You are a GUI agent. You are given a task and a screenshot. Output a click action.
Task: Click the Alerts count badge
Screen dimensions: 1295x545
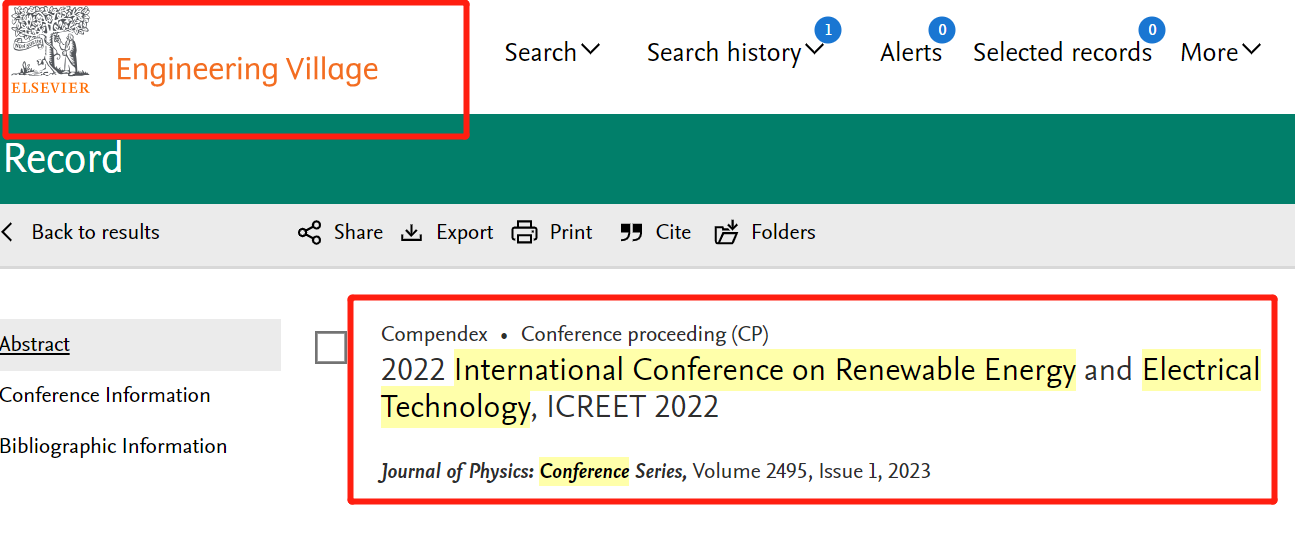[x=941, y=30]
